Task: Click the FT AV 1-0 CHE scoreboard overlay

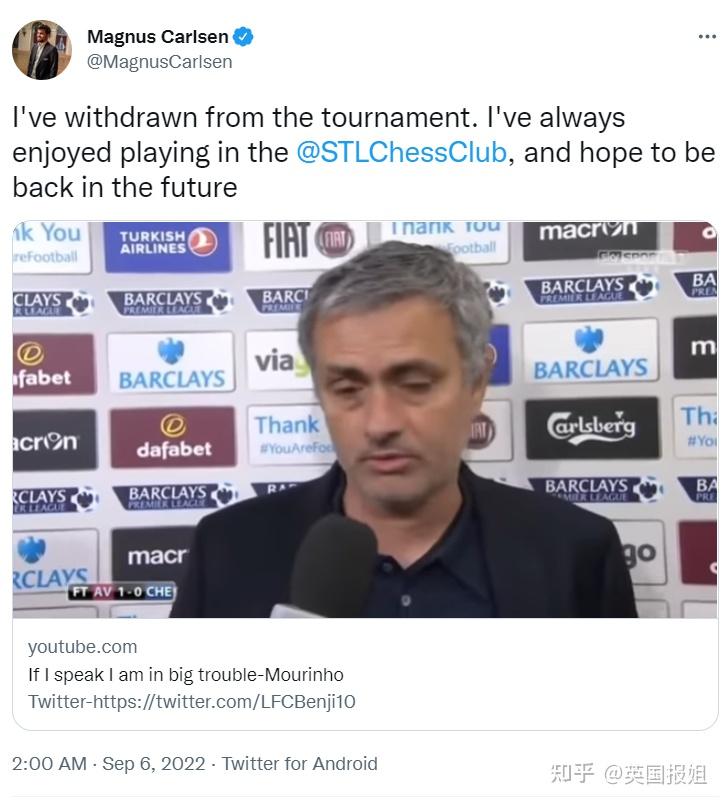Action: point(122,591)
